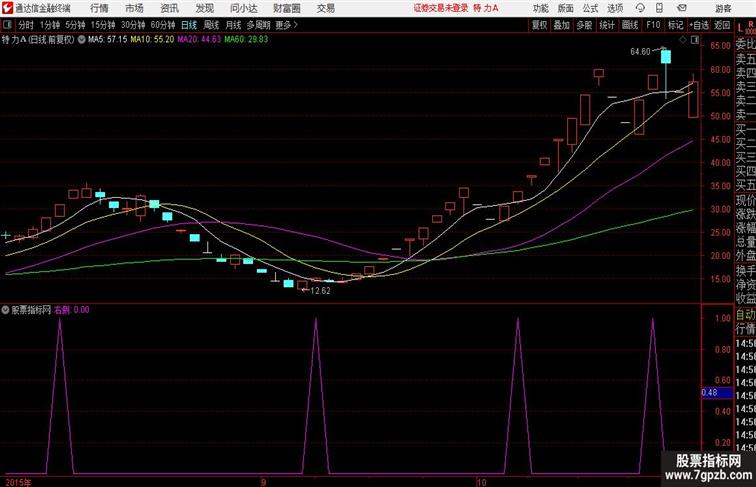Image resolution: width=756 pixels, height=487 pixels.
Task: Click the mobile phone icon
Action: pos(659,8)
